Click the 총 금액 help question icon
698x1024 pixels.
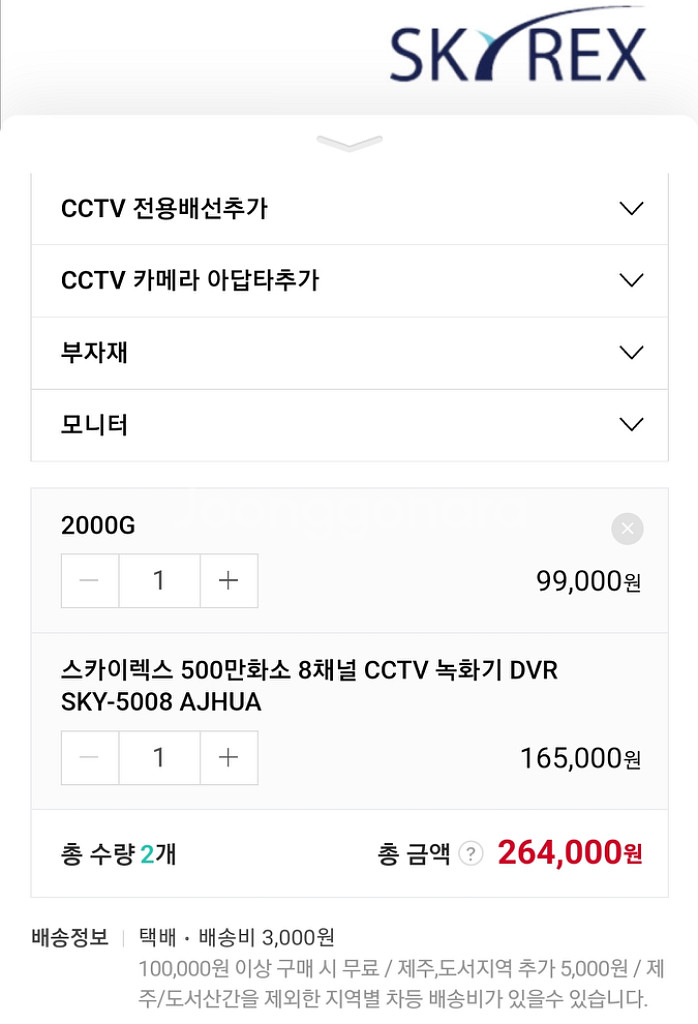pyautogui.click(x=470, y=854)
